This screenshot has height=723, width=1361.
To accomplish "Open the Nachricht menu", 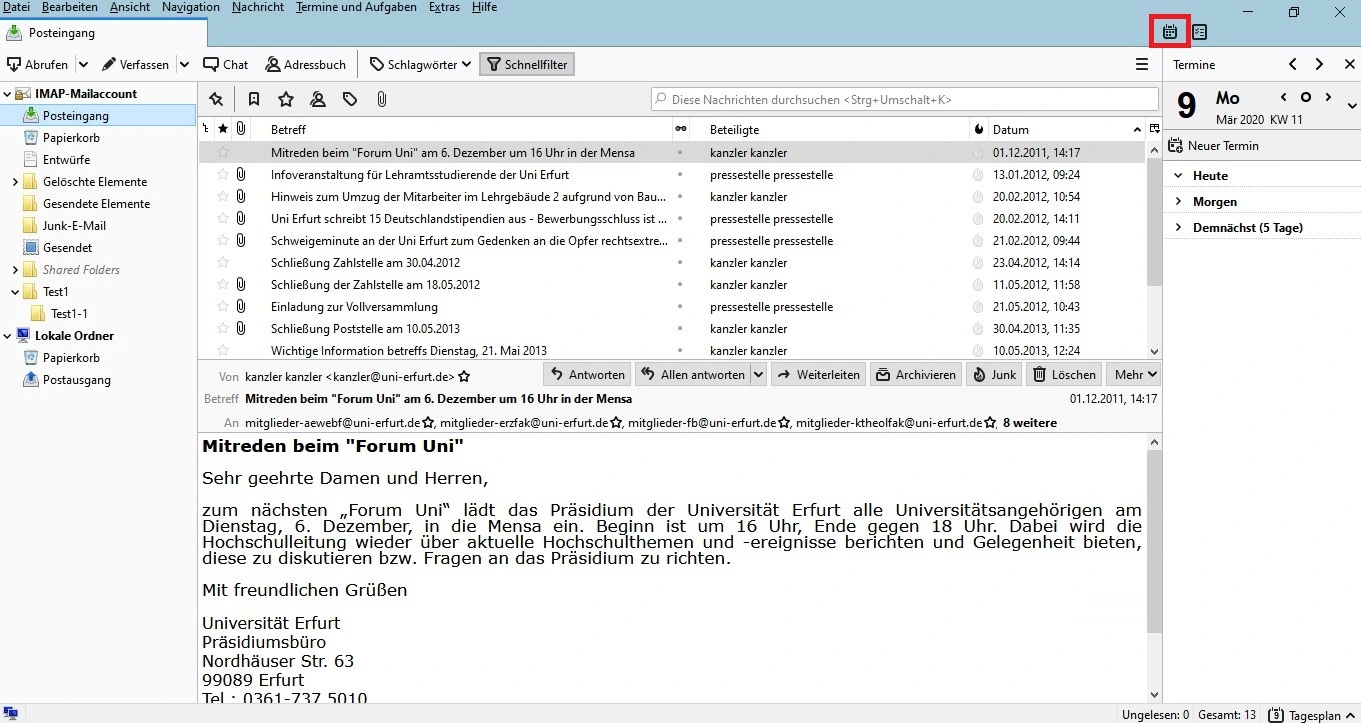I will click(258, 7).
